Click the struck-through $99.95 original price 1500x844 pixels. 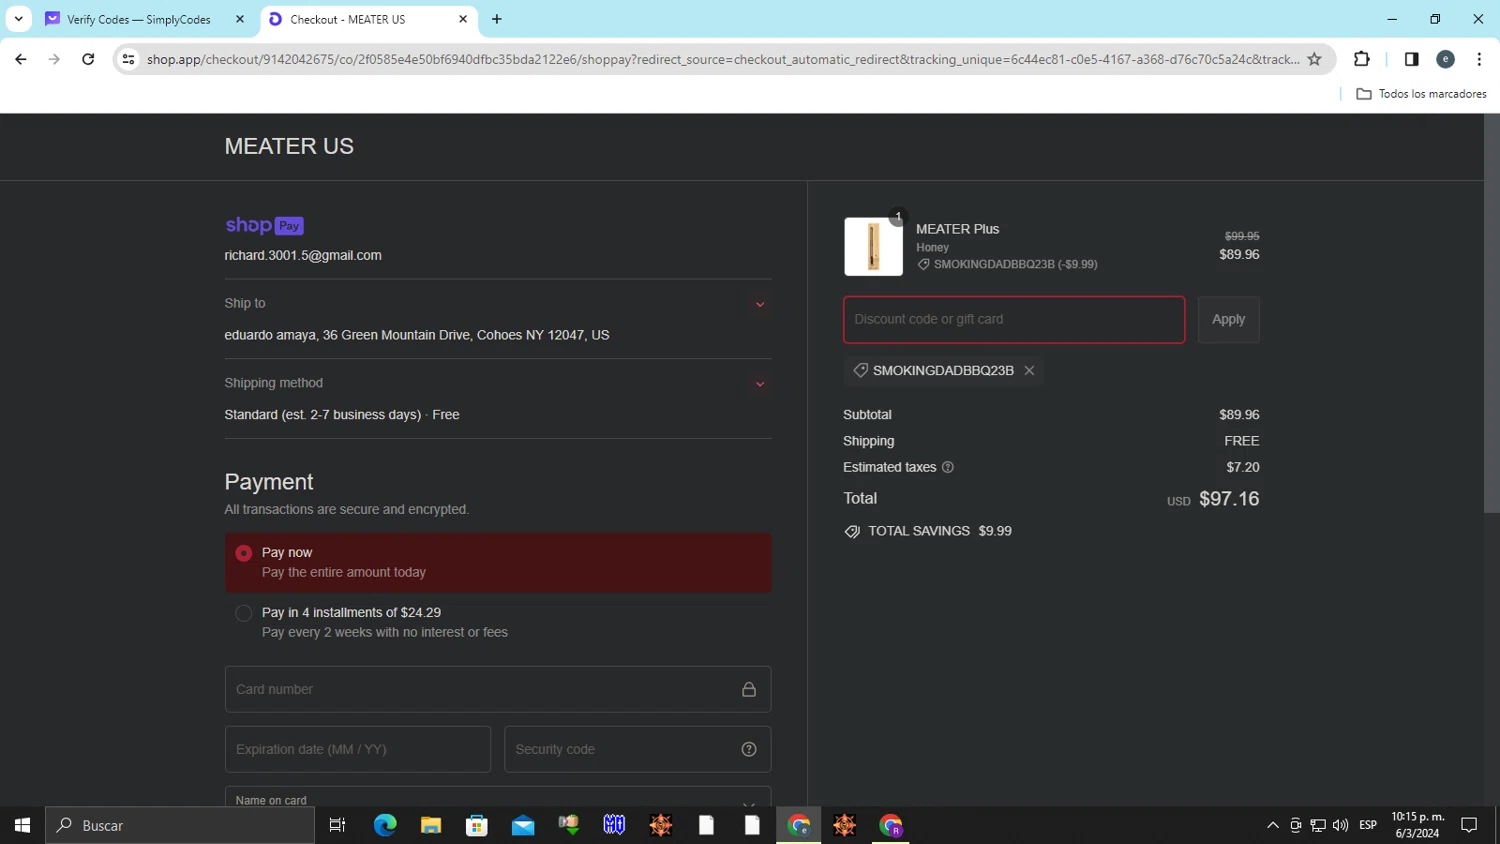[x=1242, y=236]
